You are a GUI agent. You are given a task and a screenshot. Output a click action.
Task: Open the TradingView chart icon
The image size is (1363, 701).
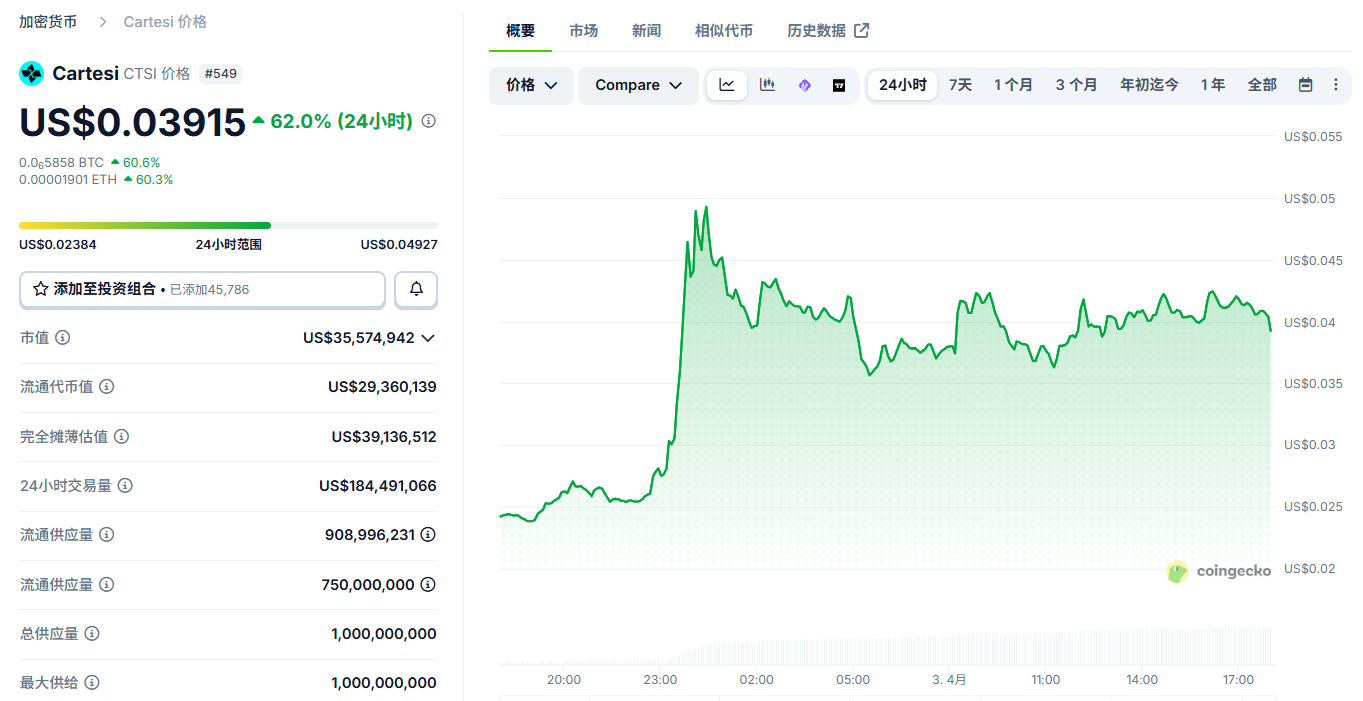tap(839, 85)
